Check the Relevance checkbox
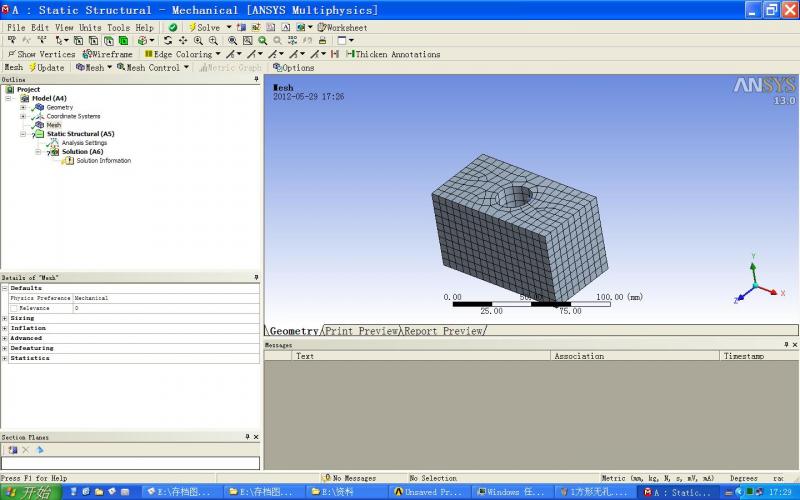 (14, 308)
